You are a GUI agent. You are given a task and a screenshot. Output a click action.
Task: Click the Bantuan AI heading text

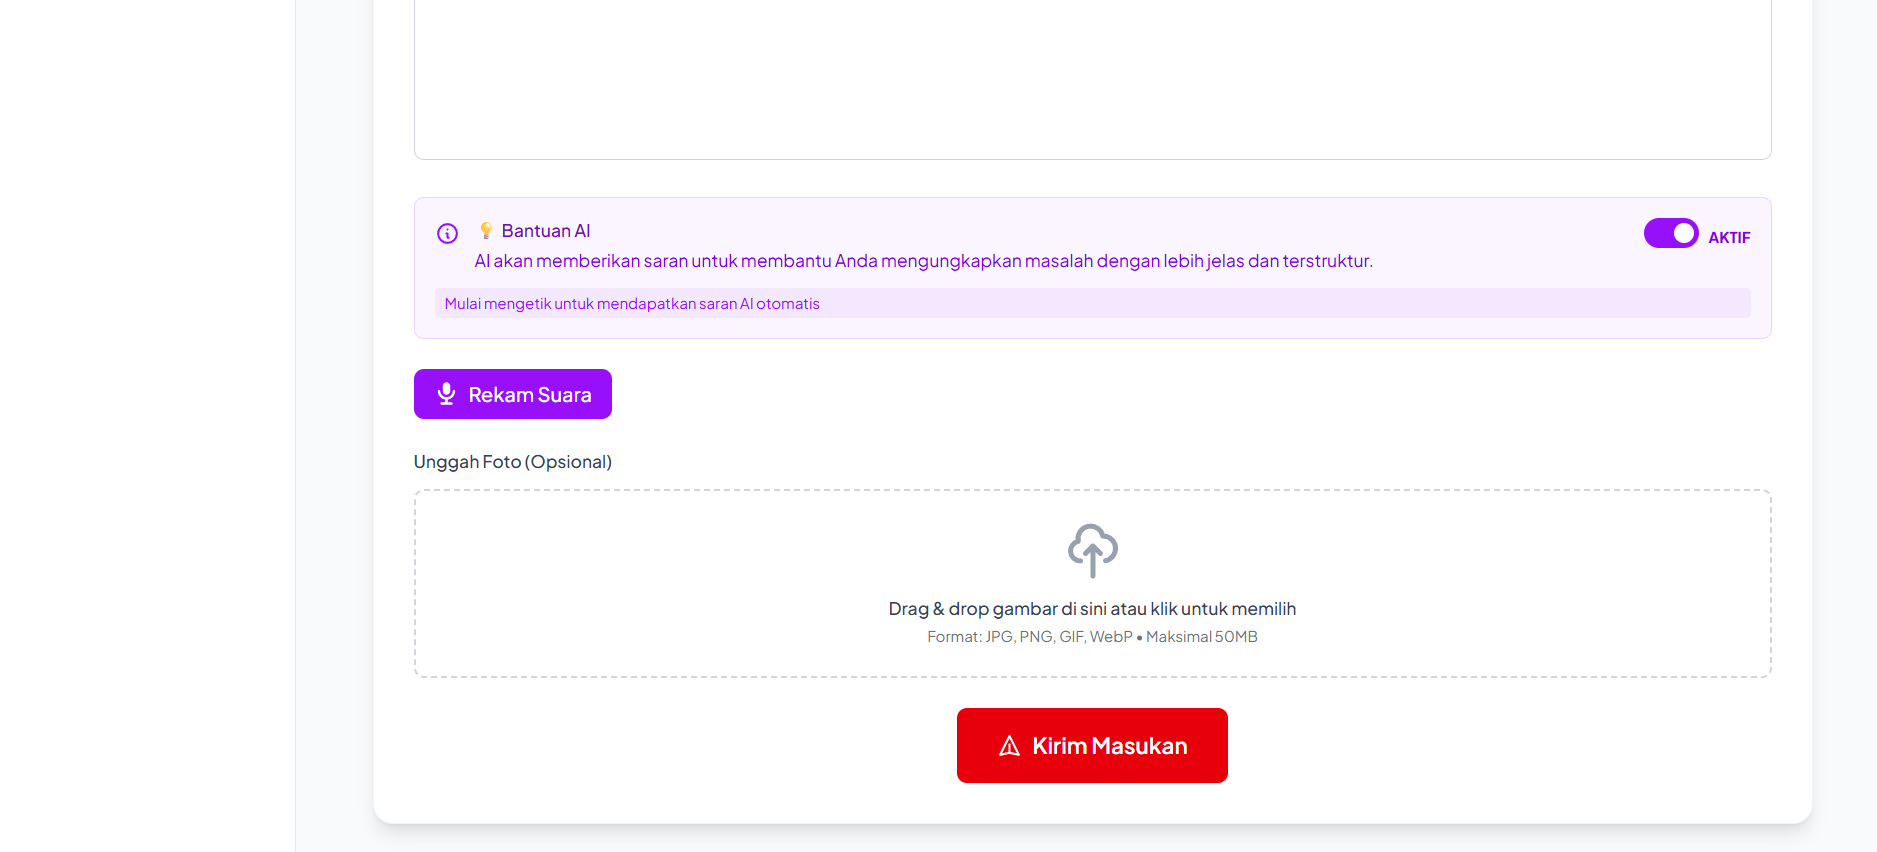point(546,231)
